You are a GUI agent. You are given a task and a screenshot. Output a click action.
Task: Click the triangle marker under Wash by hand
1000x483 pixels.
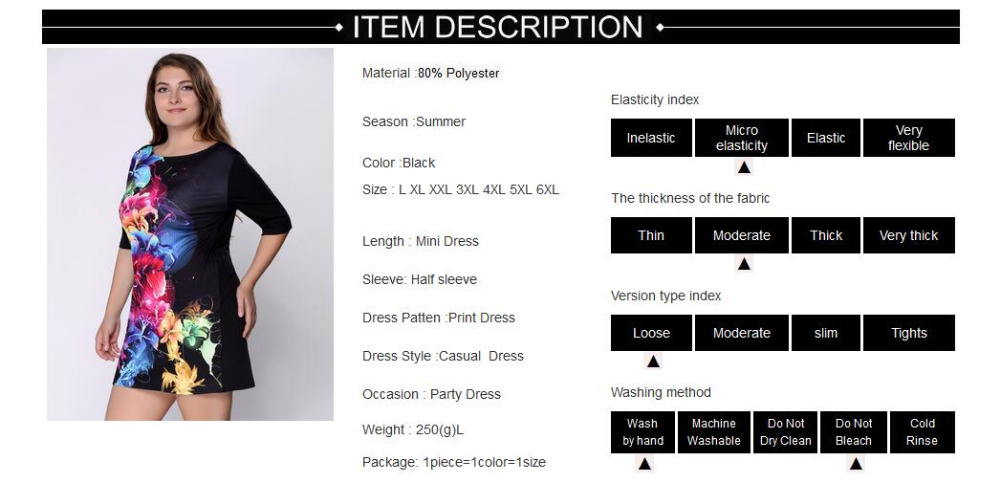[x=645, y=464]
